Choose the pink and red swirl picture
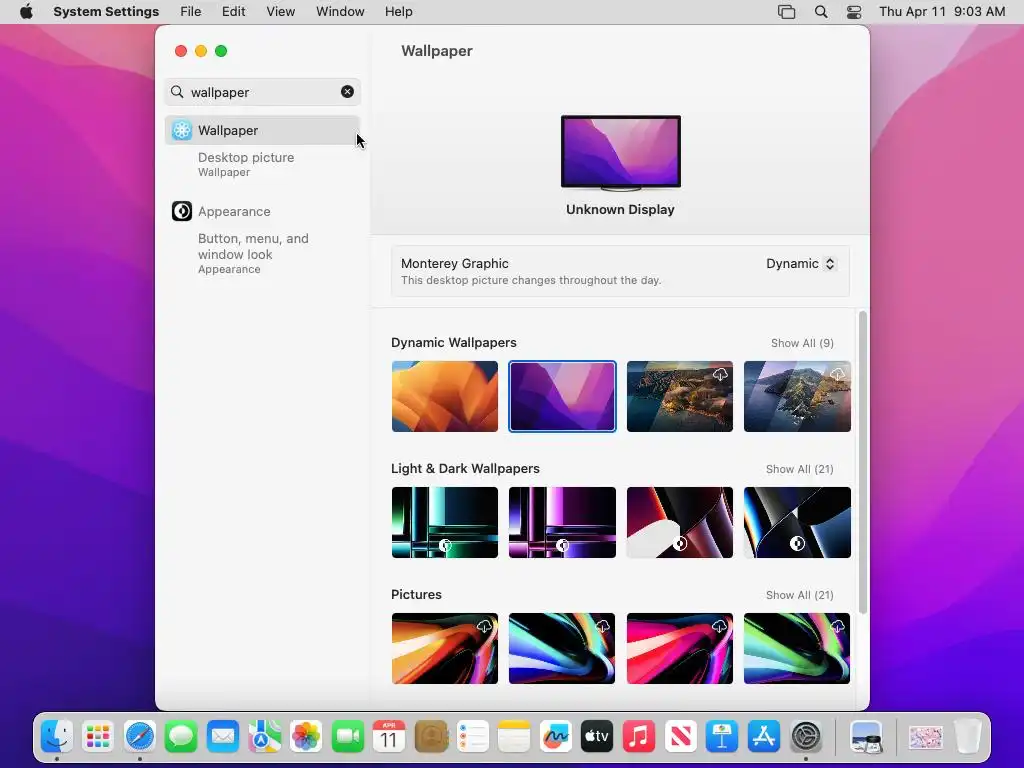This screenshot has width=1024, height=768. [680, 648]
